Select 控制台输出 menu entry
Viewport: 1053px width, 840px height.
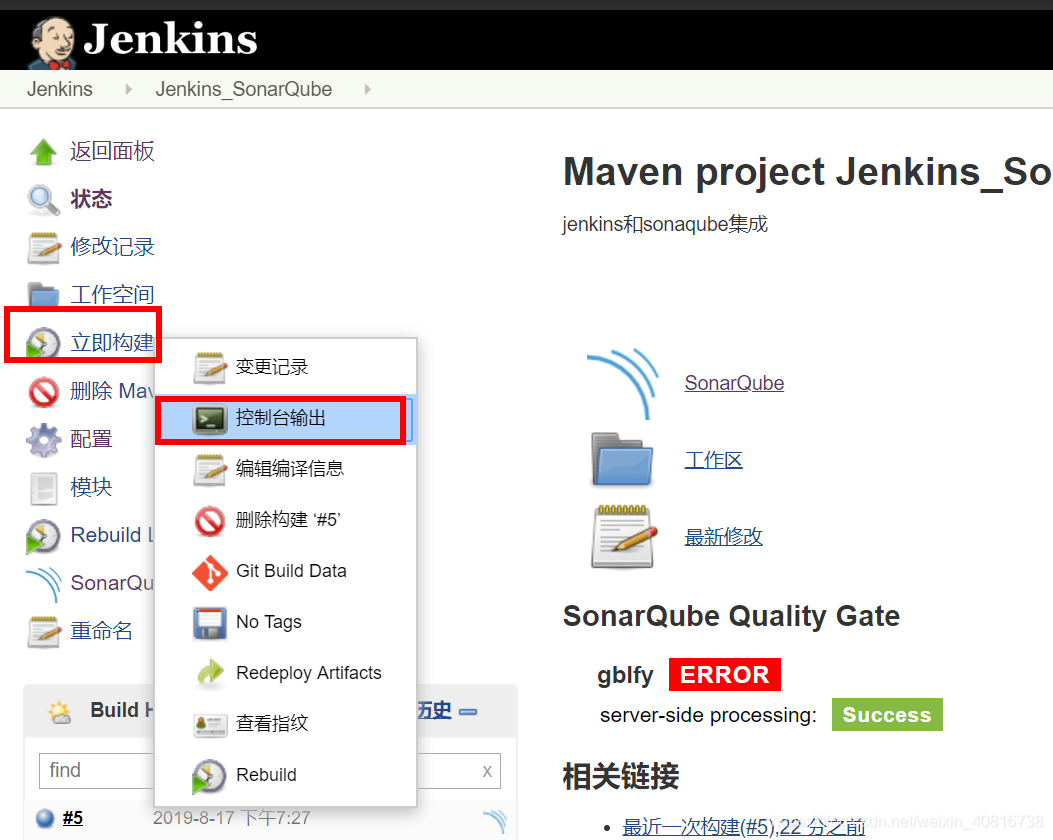pos(281,418)
